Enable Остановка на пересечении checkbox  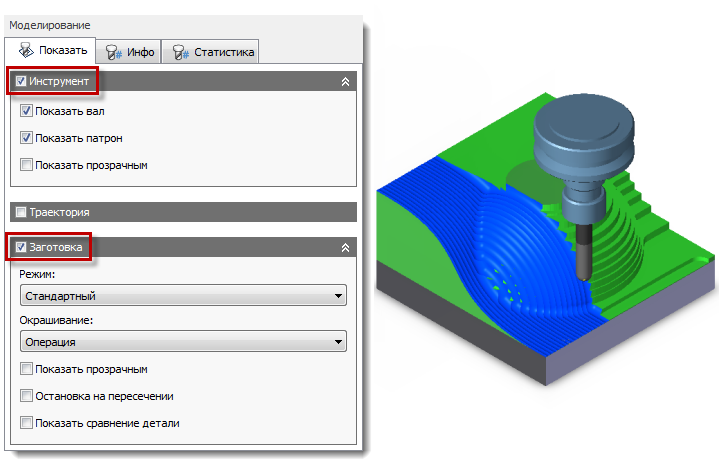pos(26,396)
